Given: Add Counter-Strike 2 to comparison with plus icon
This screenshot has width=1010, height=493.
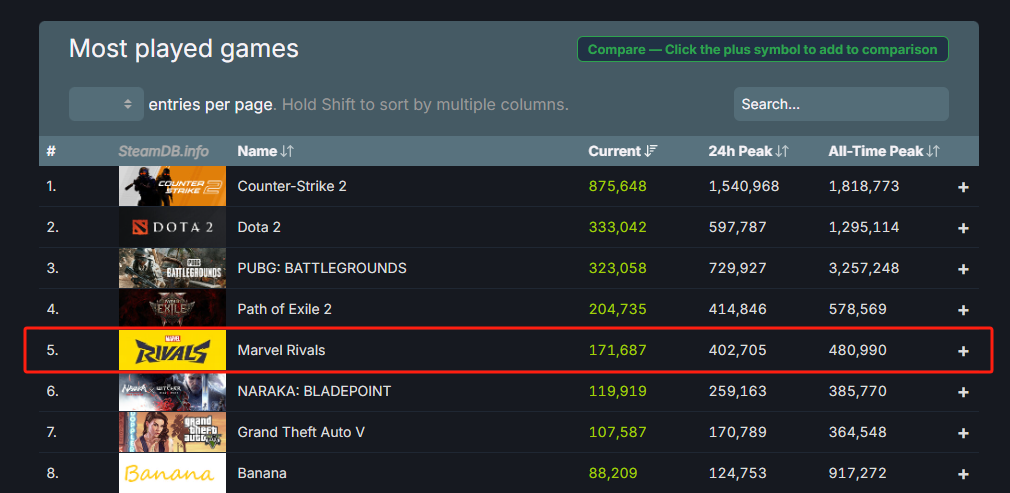Looking at the screenshot, I should [963, 187].
